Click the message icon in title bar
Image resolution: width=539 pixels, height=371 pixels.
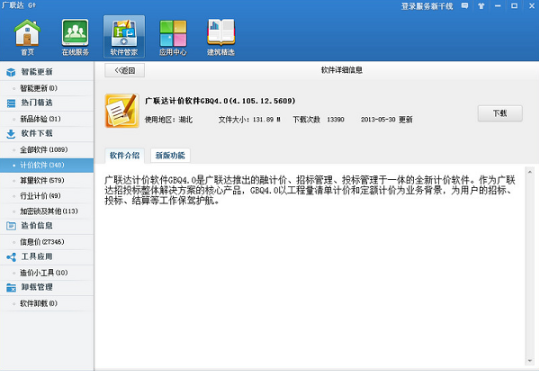465,6
